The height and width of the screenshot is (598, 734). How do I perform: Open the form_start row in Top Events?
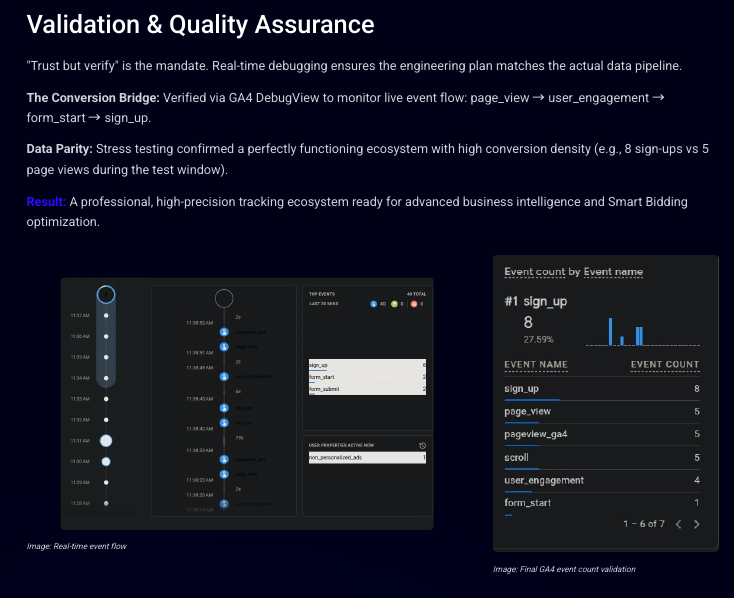tap(366, 377)
